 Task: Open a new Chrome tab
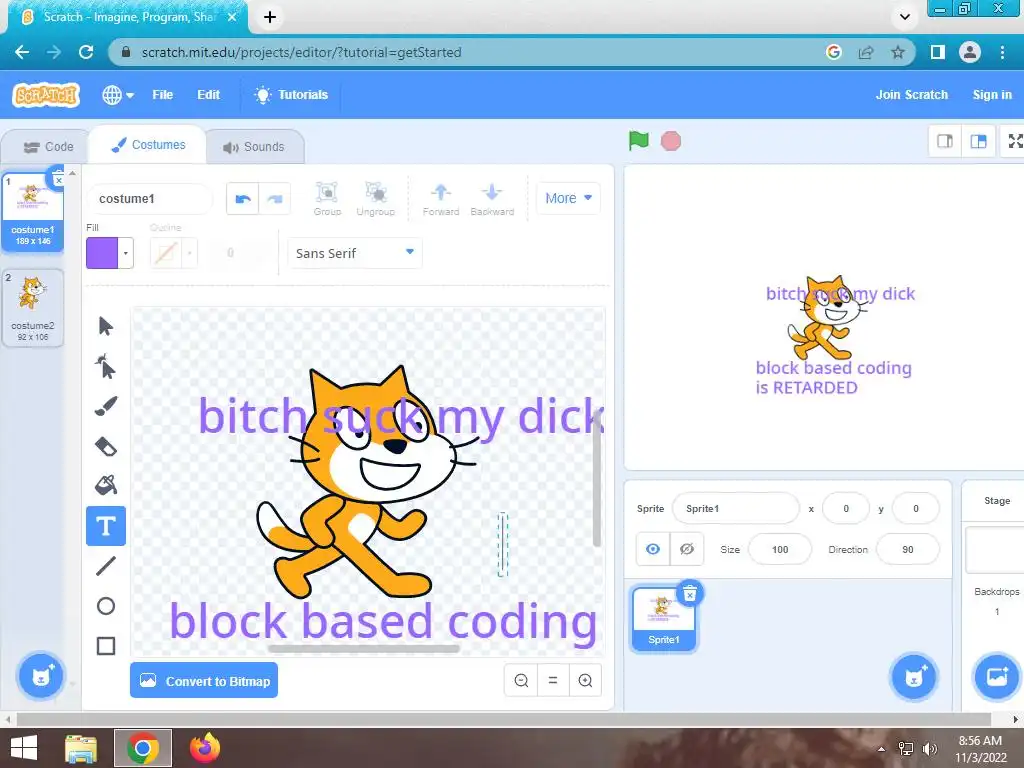click(270, 17)
